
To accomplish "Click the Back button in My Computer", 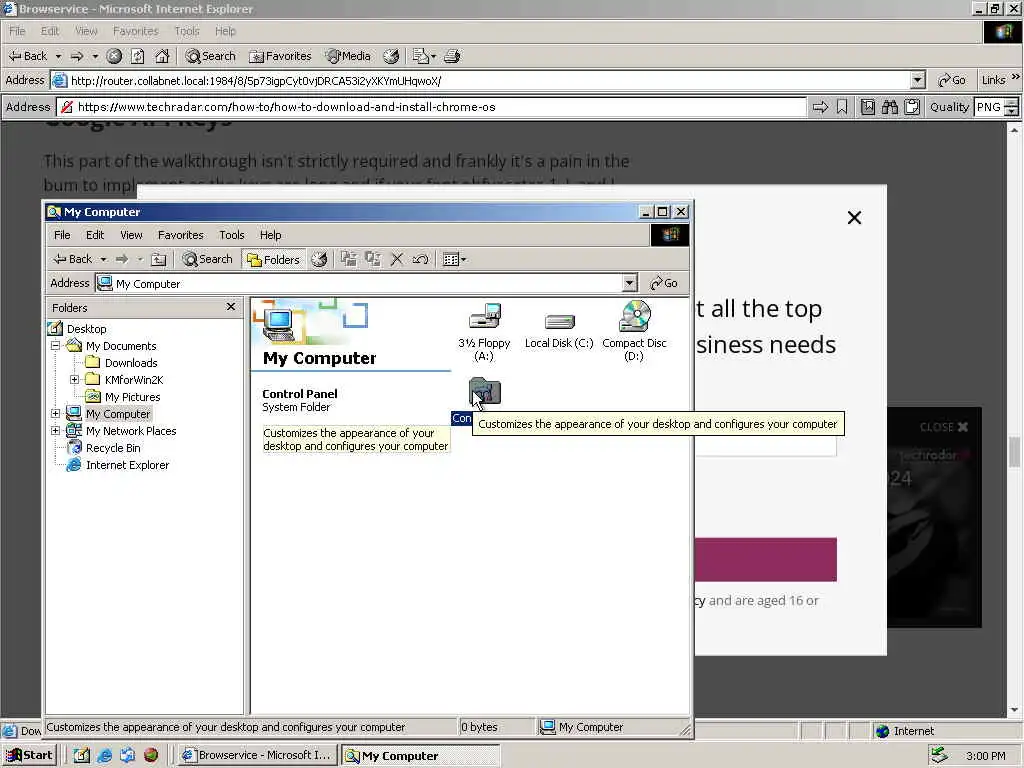I will pos(72,259).
